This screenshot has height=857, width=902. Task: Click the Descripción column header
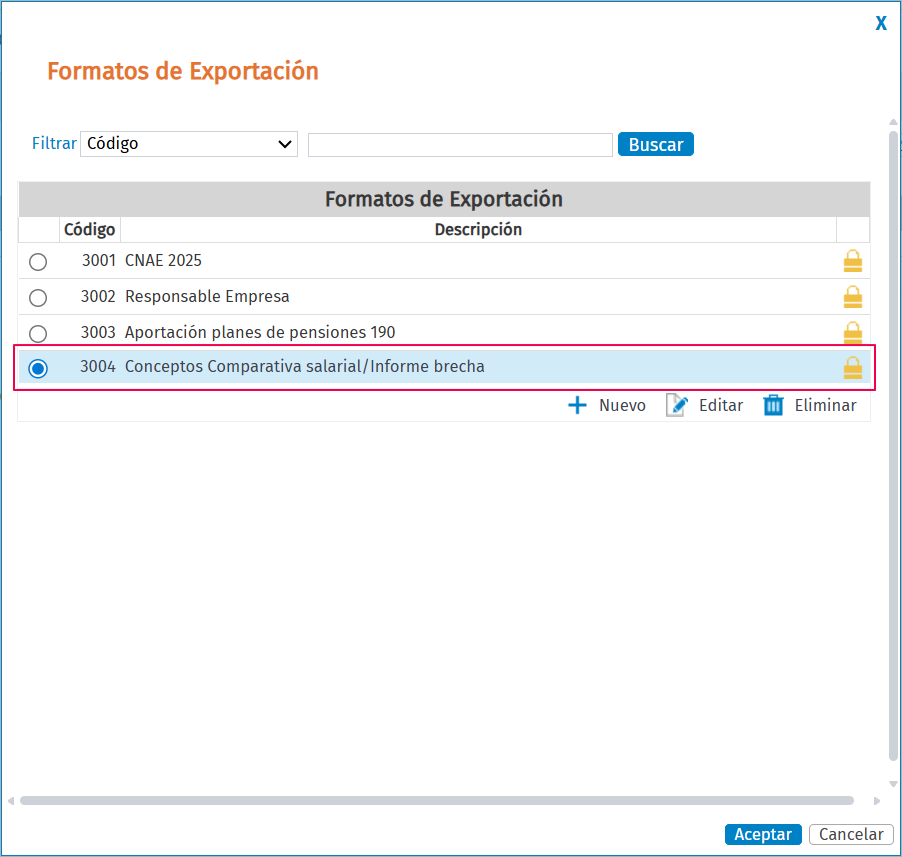tap(478, 229)
